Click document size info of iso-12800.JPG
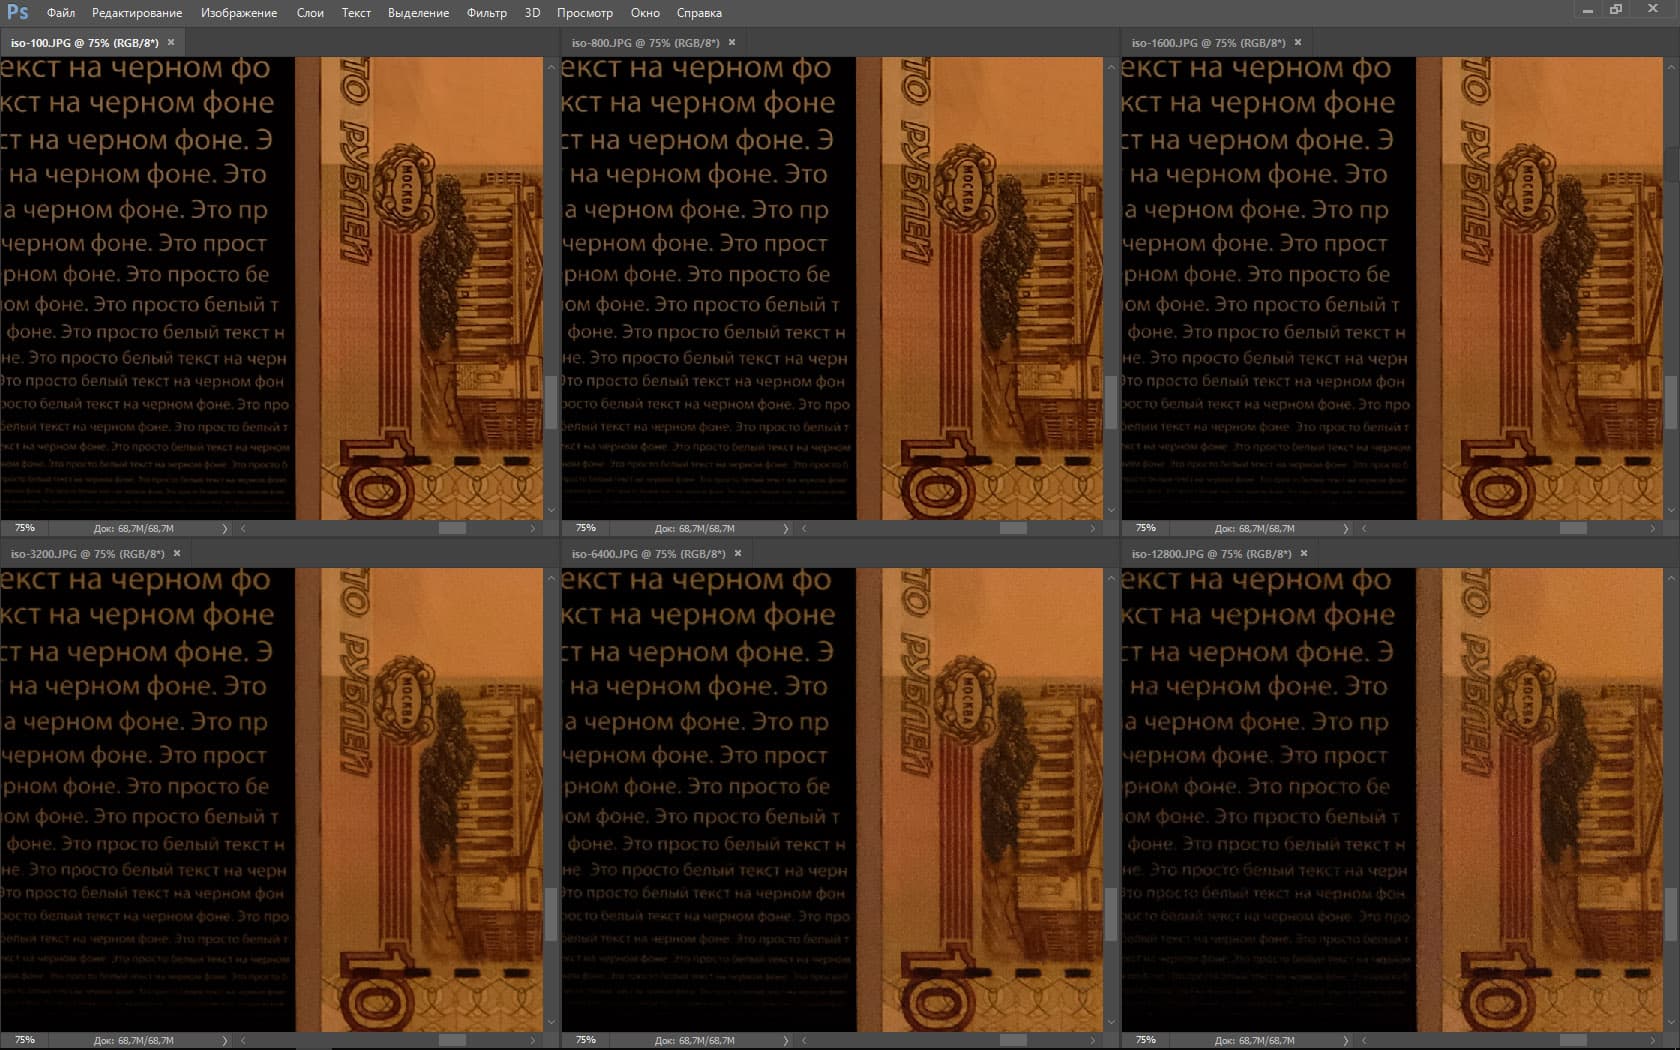Image resolution: width=1680 pixels, height=1050 pixels. tap(1255, 1040)
